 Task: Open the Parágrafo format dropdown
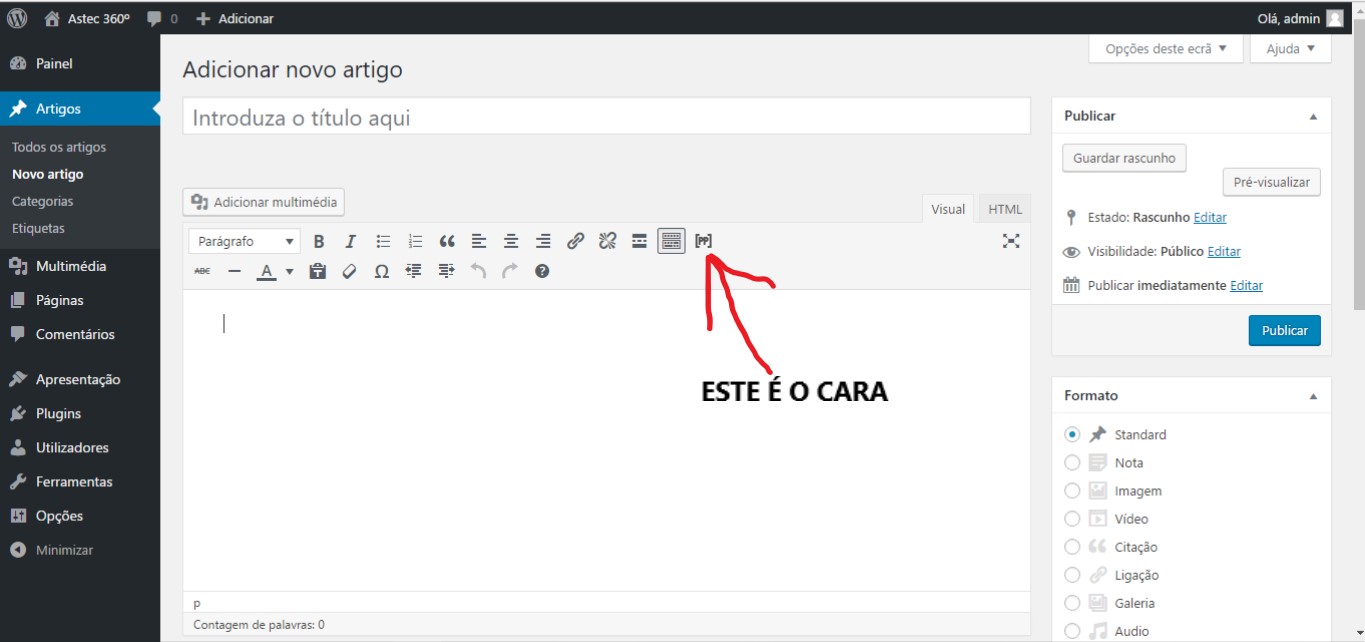click(x=247, y=241)
